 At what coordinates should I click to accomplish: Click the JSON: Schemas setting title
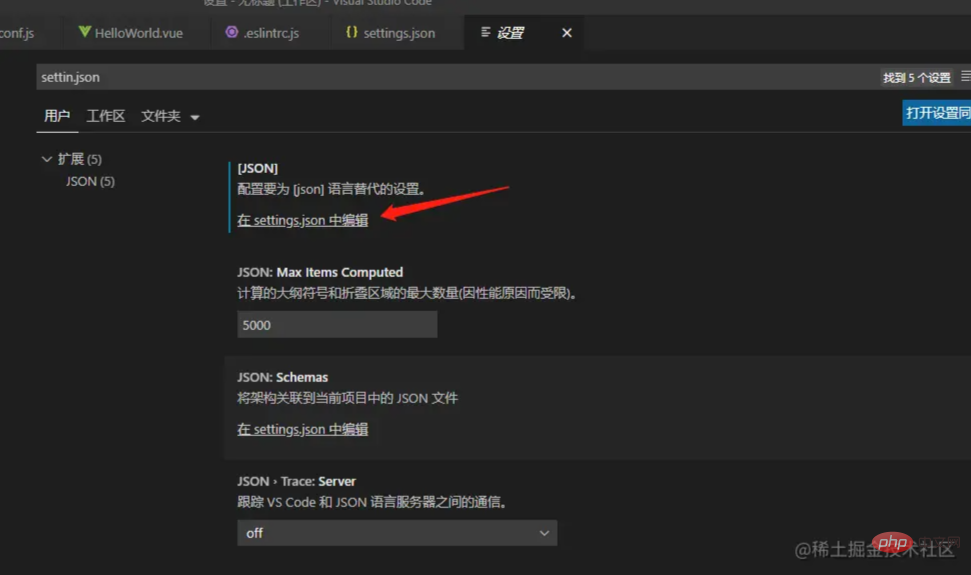point(282,377)
